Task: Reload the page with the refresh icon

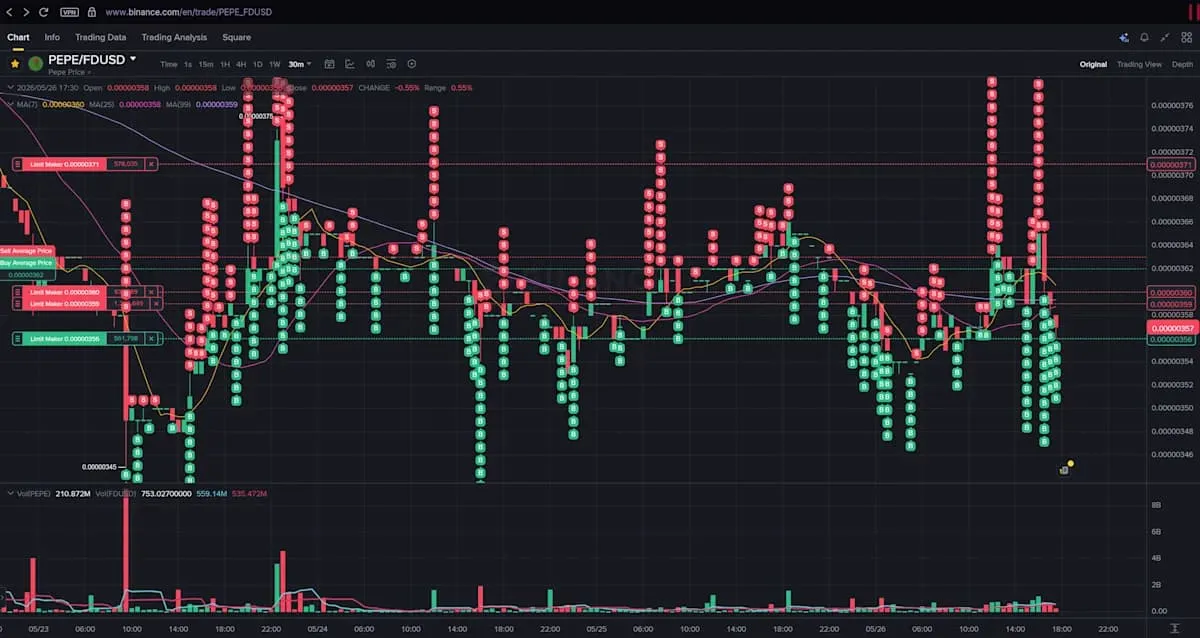Action: (x=44, y=12)
